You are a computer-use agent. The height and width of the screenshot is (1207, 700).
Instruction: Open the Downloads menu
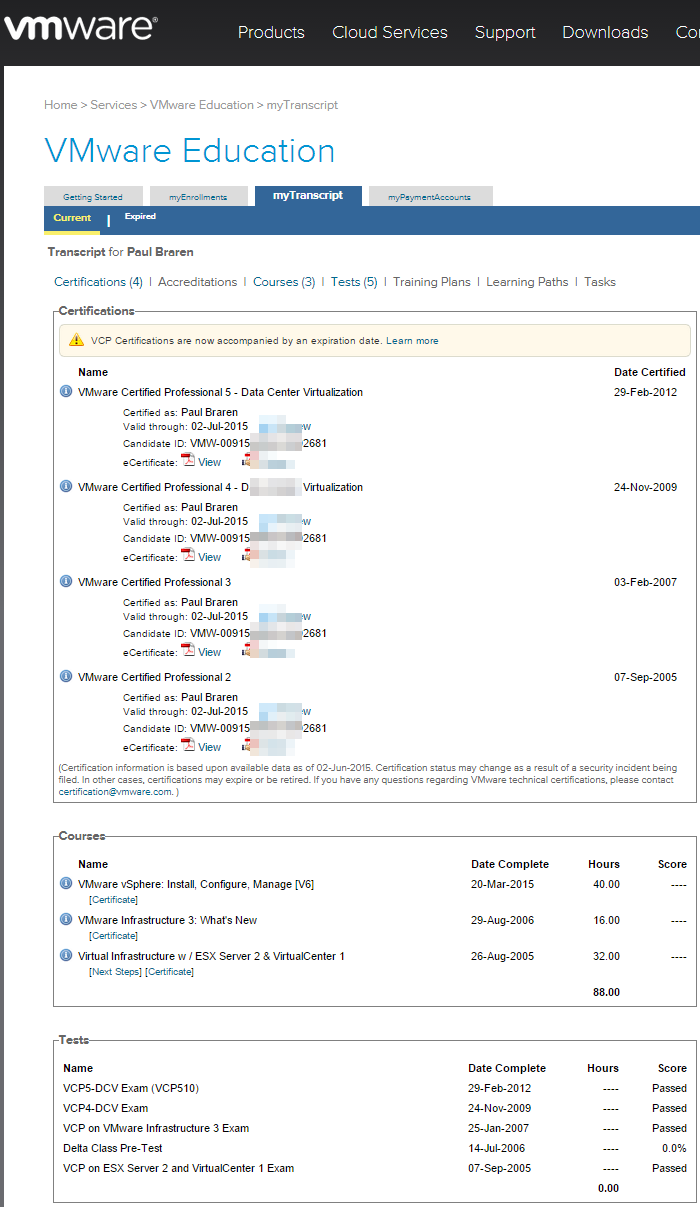click(x=605, y=32)
